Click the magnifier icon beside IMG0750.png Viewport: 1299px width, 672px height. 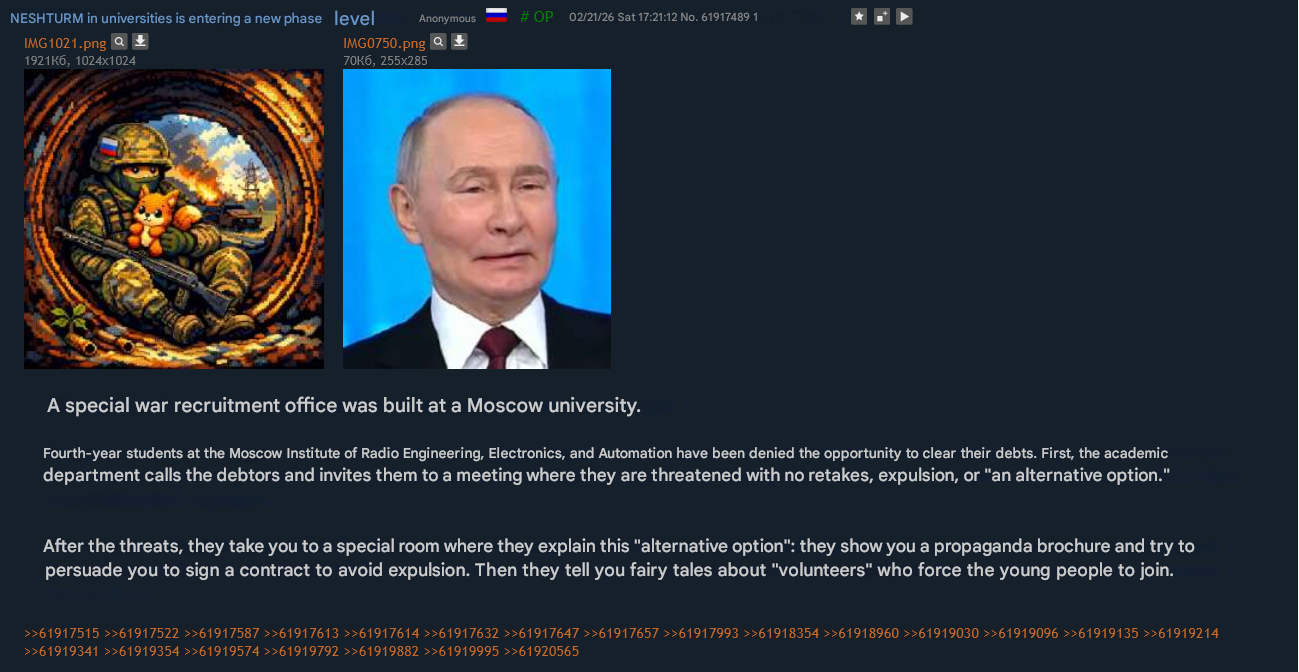point(438,42)
